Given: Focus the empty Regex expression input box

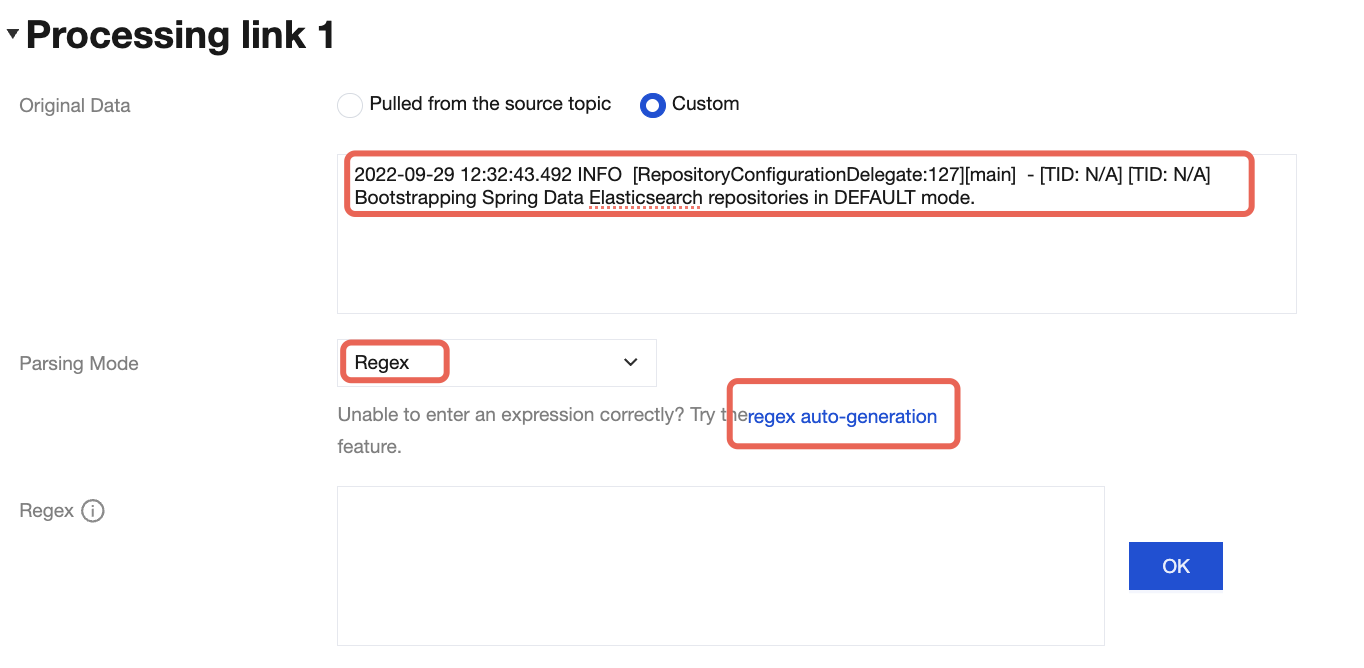Looking at the screenshot, I should 720,565.
